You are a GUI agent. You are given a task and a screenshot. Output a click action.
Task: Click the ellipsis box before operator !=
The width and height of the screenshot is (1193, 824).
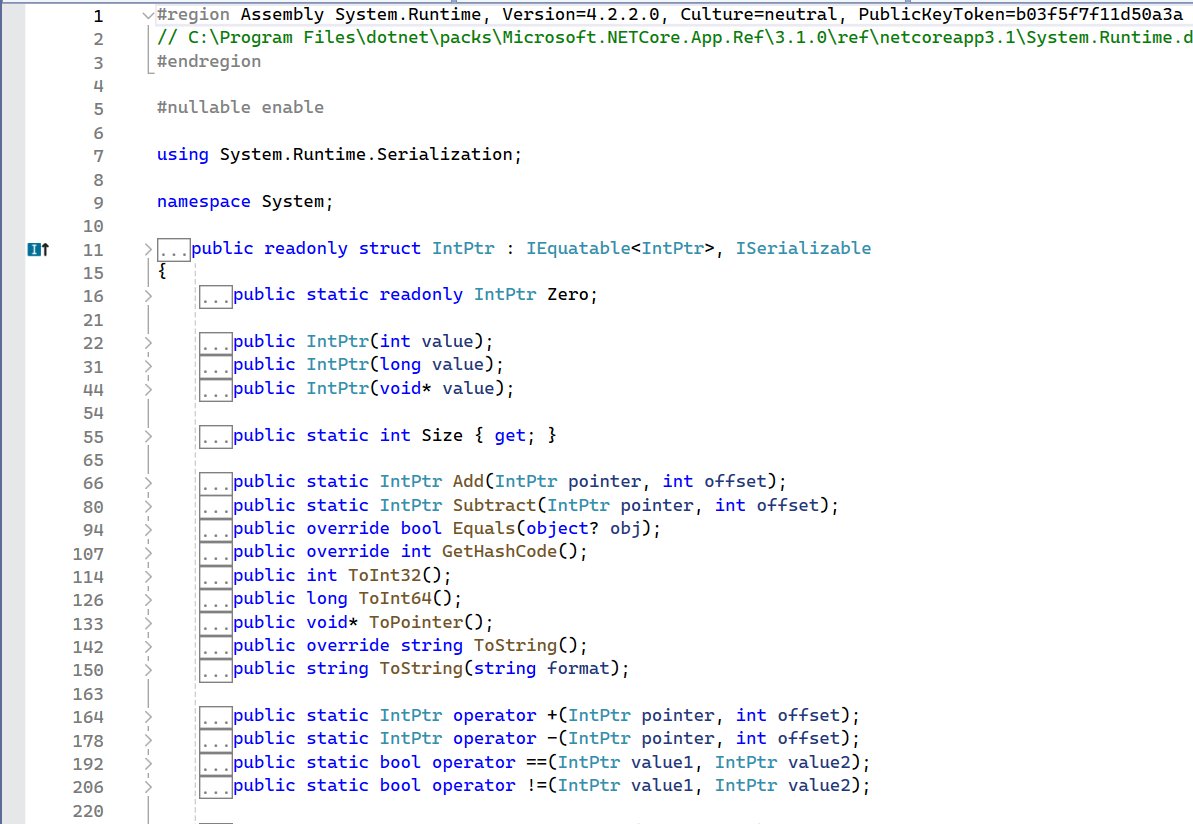216,787
